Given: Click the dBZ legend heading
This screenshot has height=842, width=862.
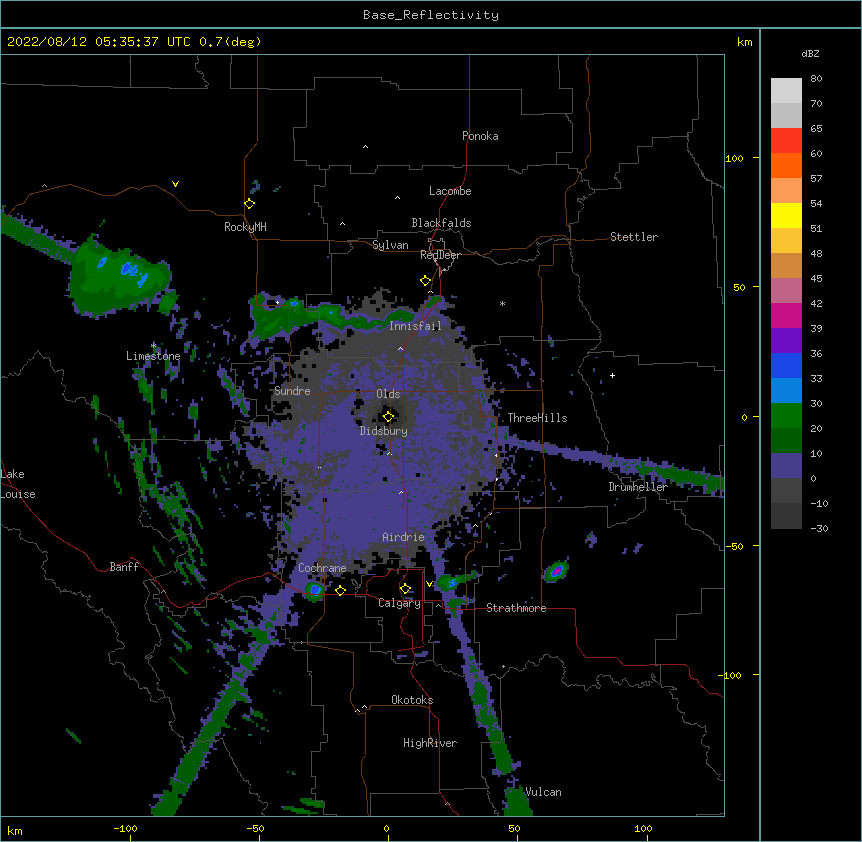Looking at the screenshot, I should click(810, 53).
